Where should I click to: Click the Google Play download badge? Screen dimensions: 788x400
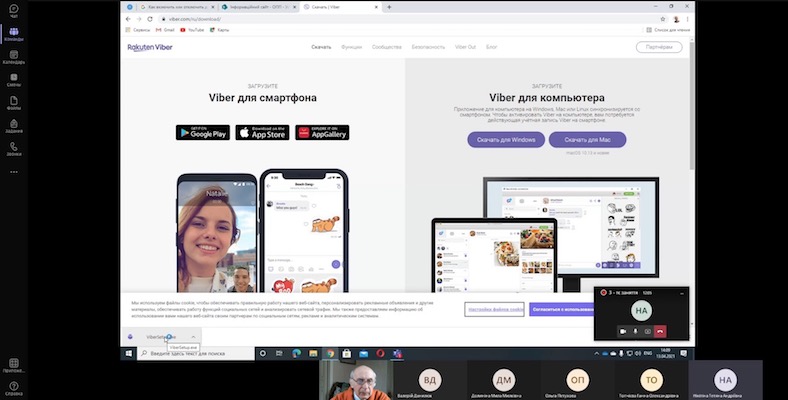tap(203, 133)
